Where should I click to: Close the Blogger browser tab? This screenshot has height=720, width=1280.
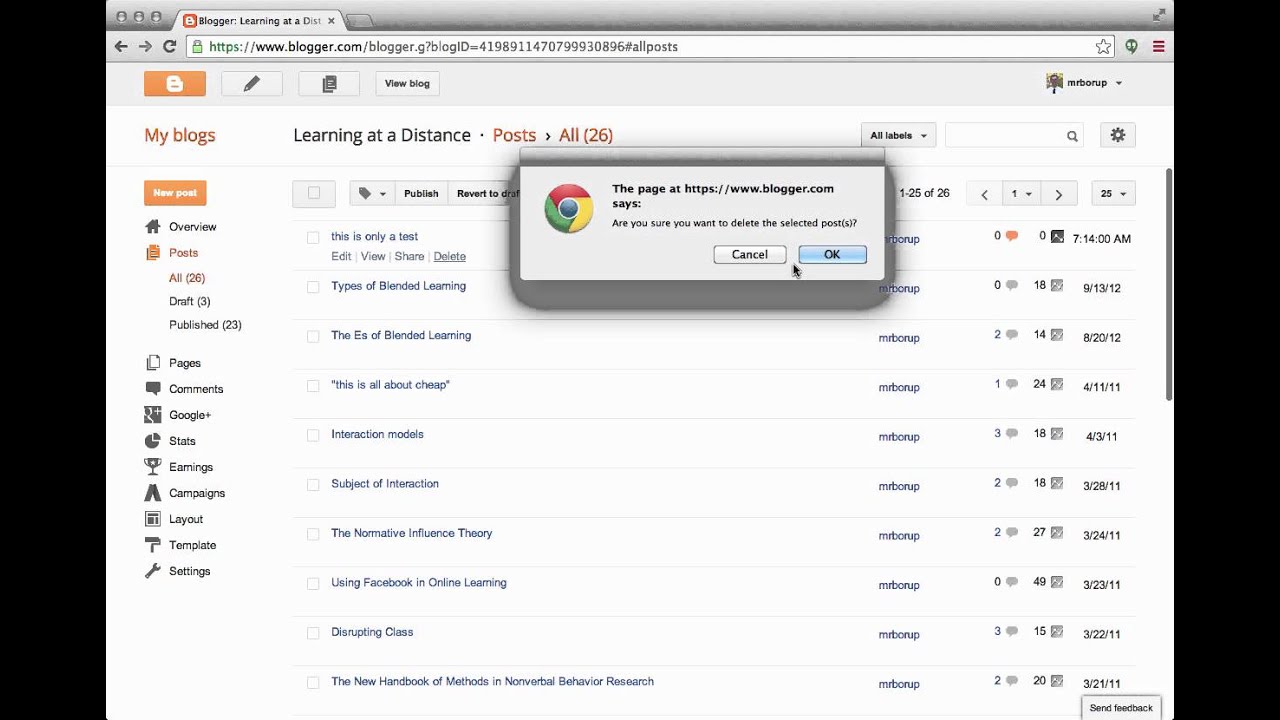331,20
